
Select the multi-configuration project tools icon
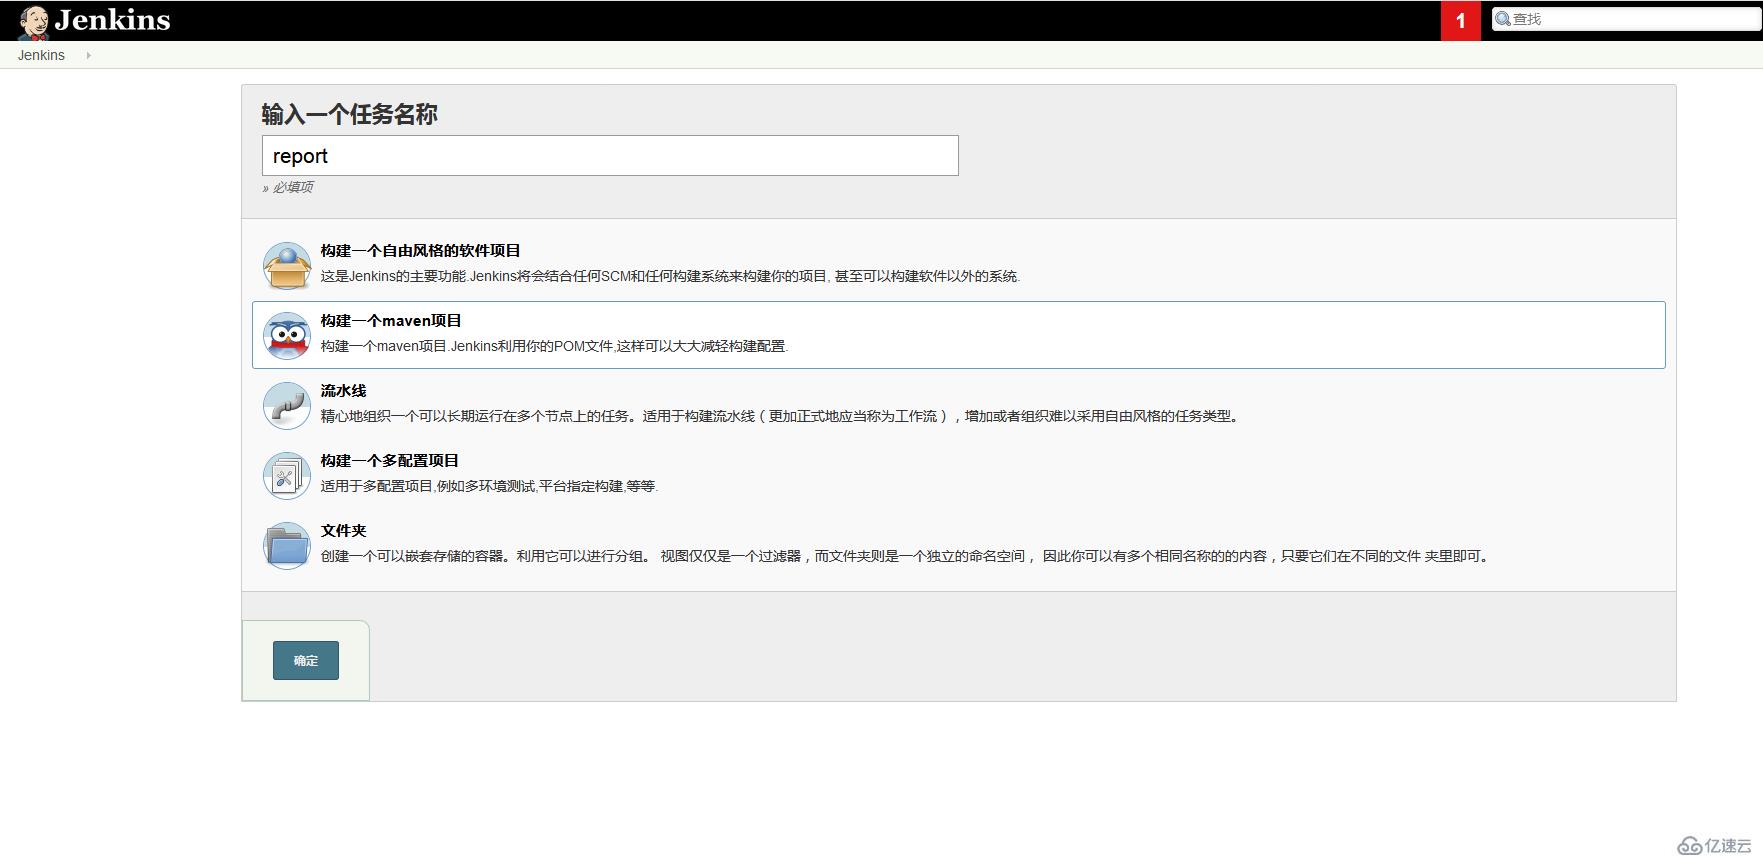[287, 475]
